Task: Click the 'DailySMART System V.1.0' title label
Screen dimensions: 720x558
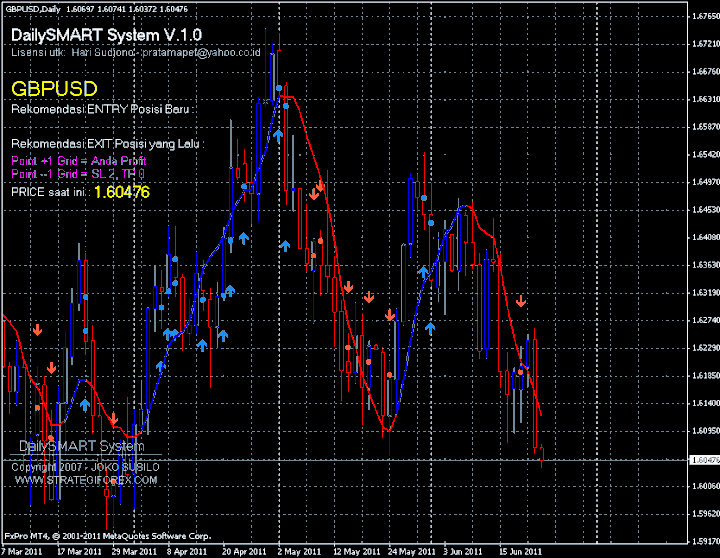Action: pyautogui.click(x=106, y=35)
